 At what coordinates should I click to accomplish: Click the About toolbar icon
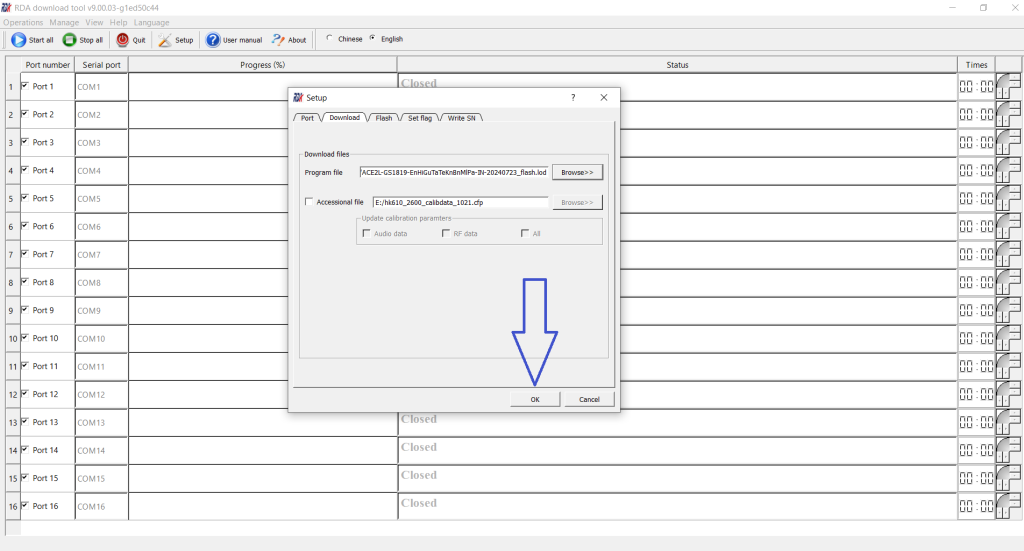(x=278, y=40)
